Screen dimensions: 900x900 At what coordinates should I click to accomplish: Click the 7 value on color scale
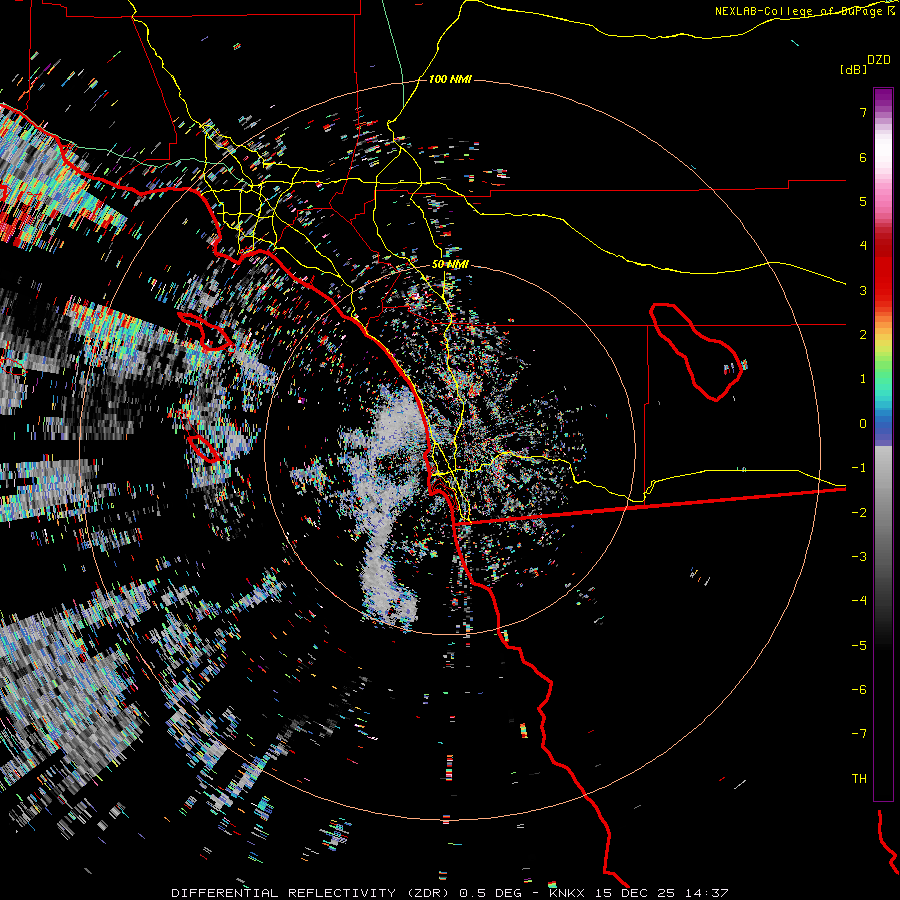pyautogui.click(x=863, y=112)
